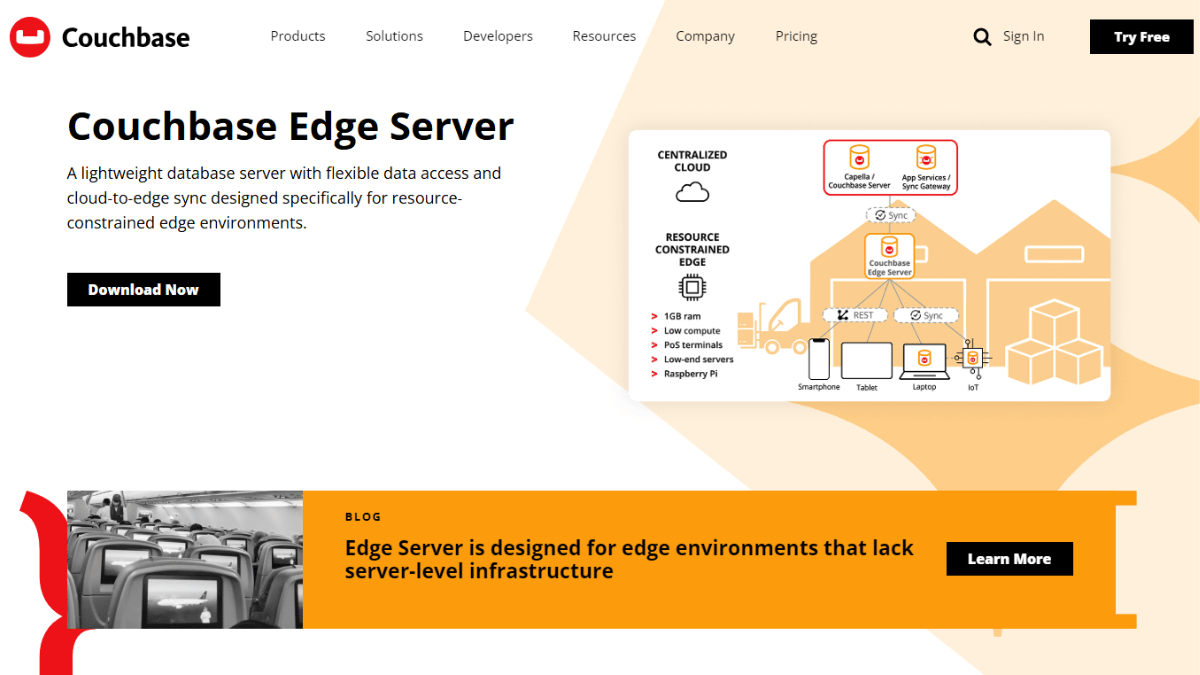1200x675 pixels.
Task: Click the App Services / Sync Gateway icon
Action: click(926, 158)
